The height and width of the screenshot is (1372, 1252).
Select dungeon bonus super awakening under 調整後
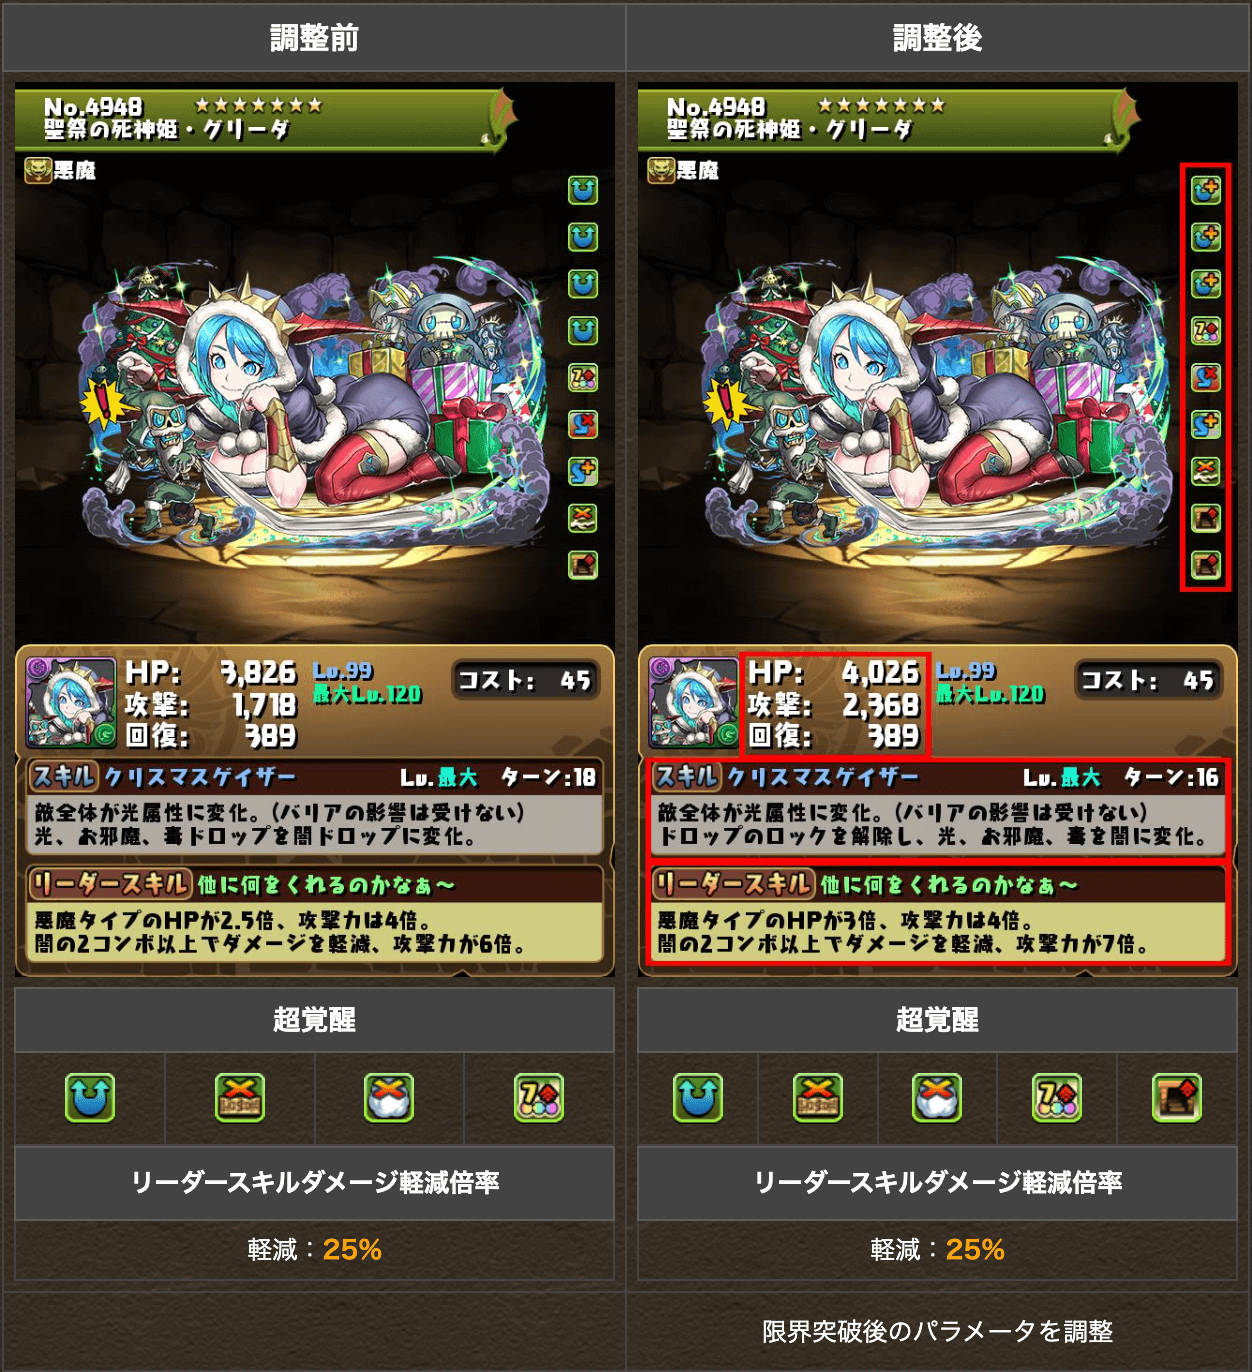coord(1177,1097)
